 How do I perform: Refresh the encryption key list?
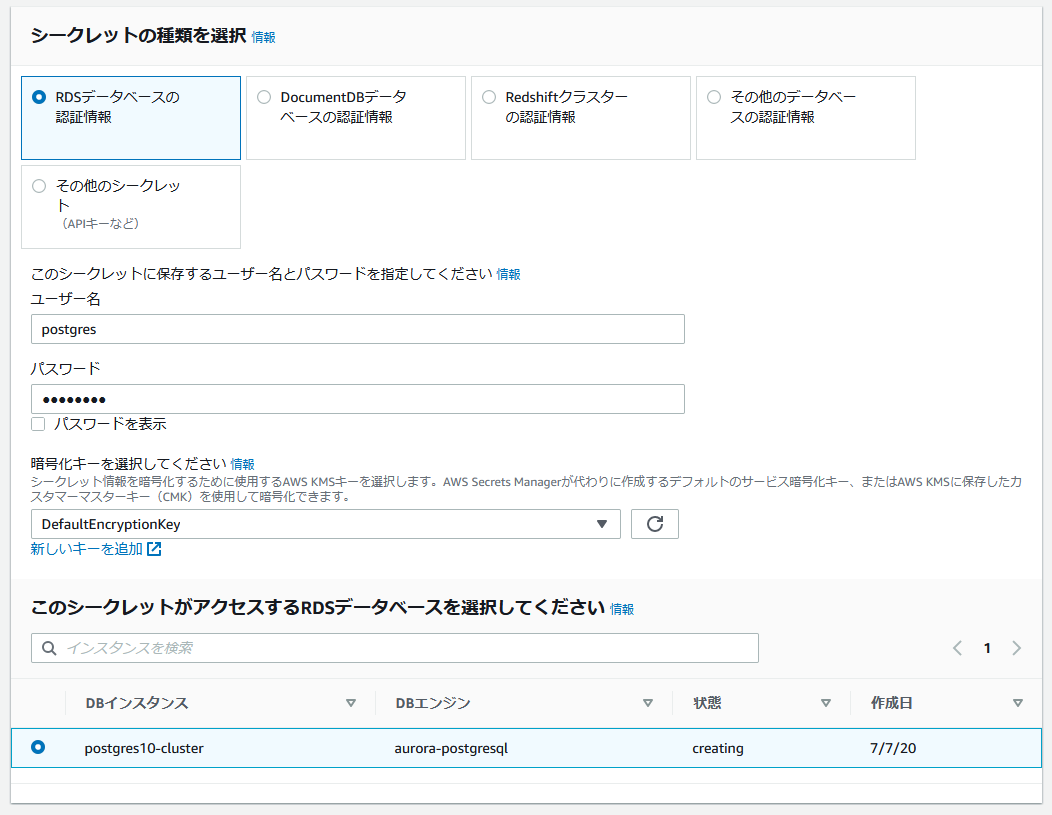pos(655,524)
